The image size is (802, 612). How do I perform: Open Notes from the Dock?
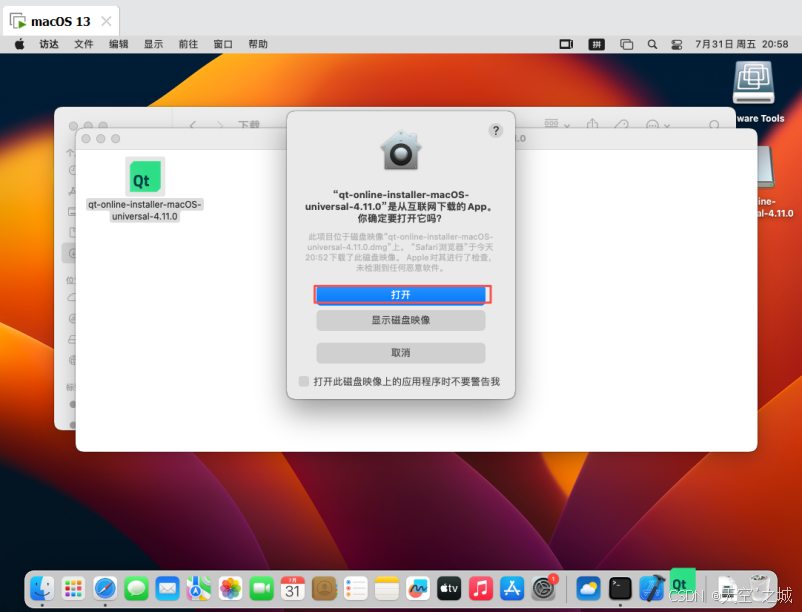pos(387,589)
